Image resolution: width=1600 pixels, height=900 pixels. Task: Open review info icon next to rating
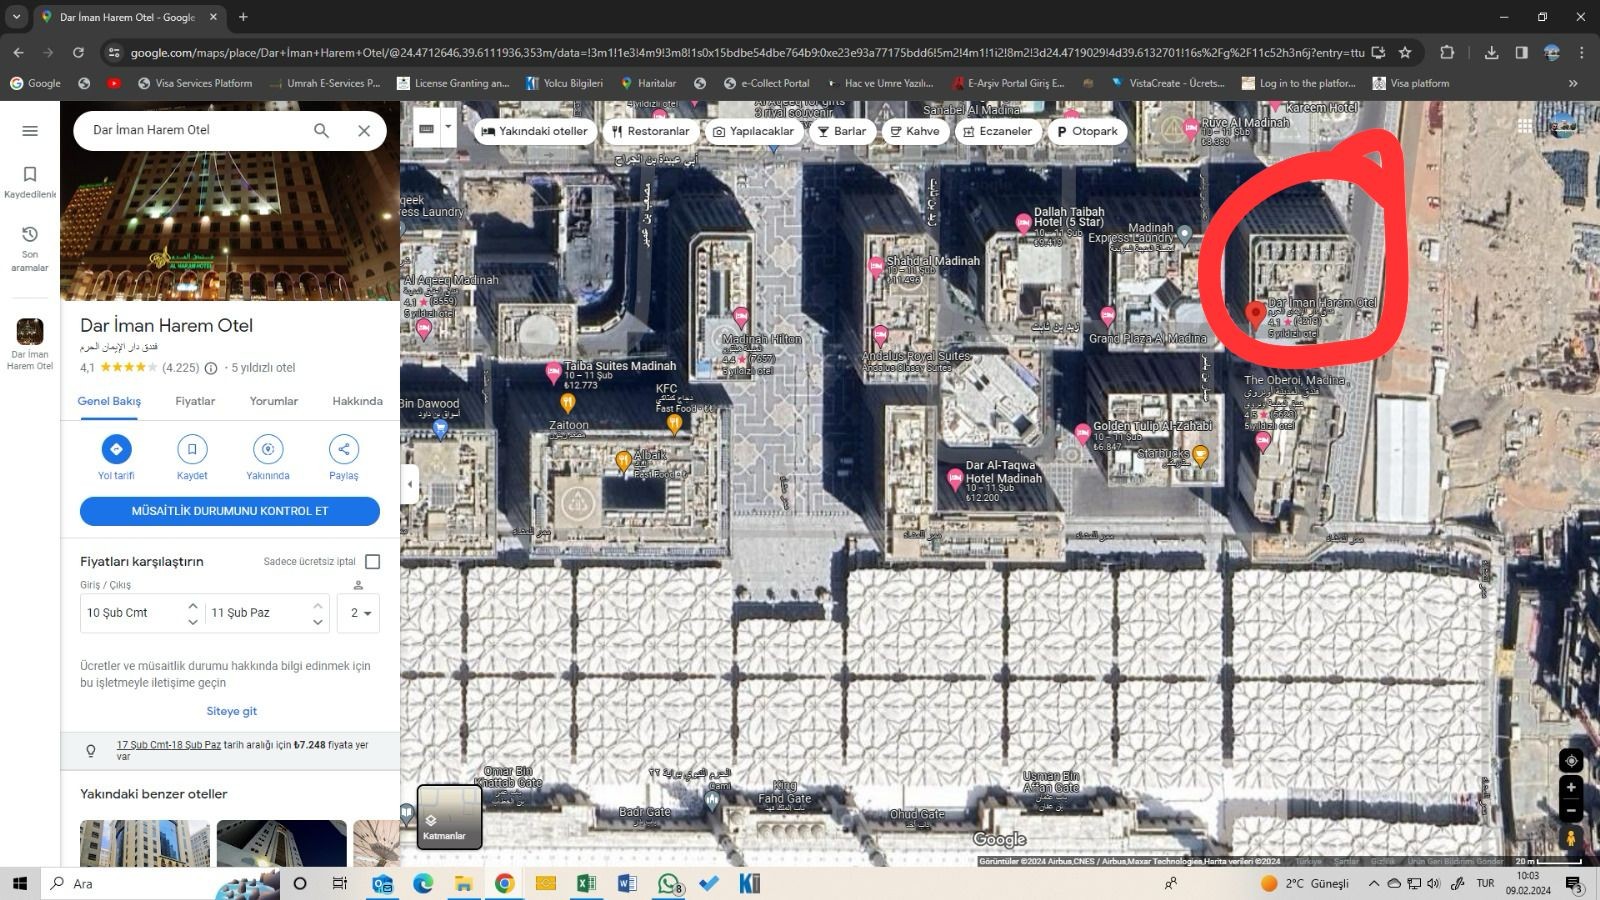211,368
